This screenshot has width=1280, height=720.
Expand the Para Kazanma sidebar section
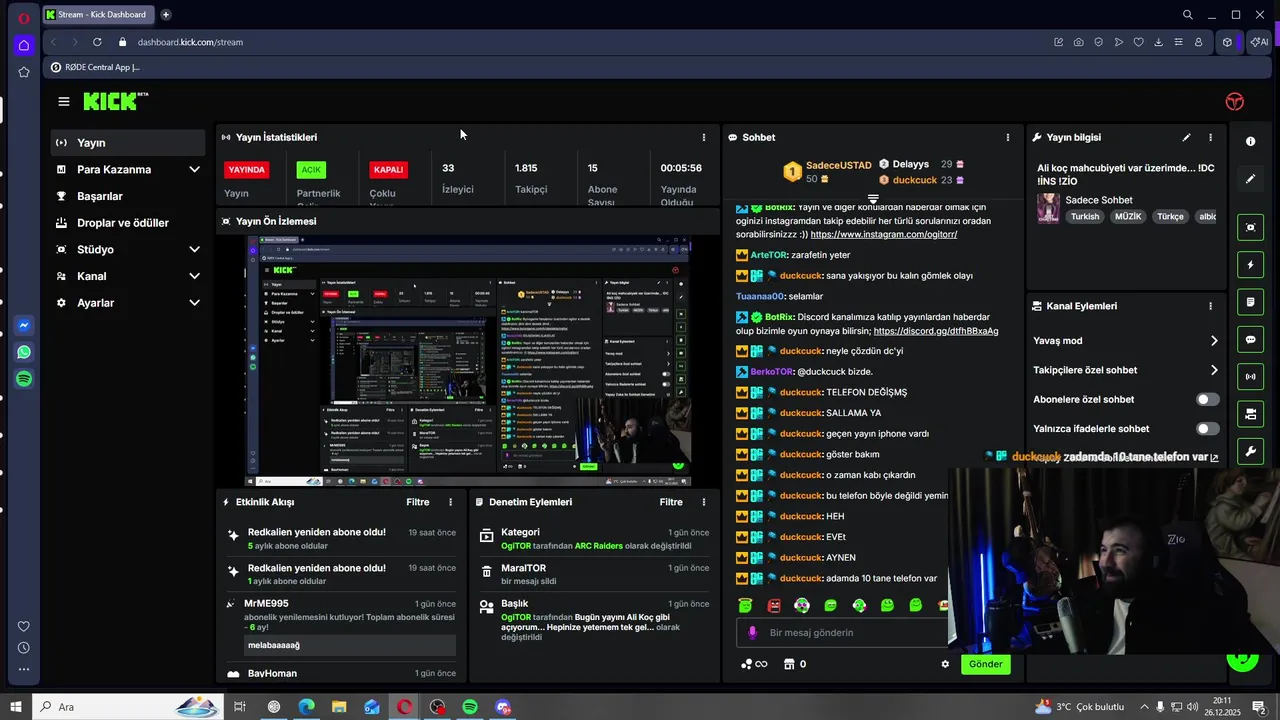[x=194, y=169]
